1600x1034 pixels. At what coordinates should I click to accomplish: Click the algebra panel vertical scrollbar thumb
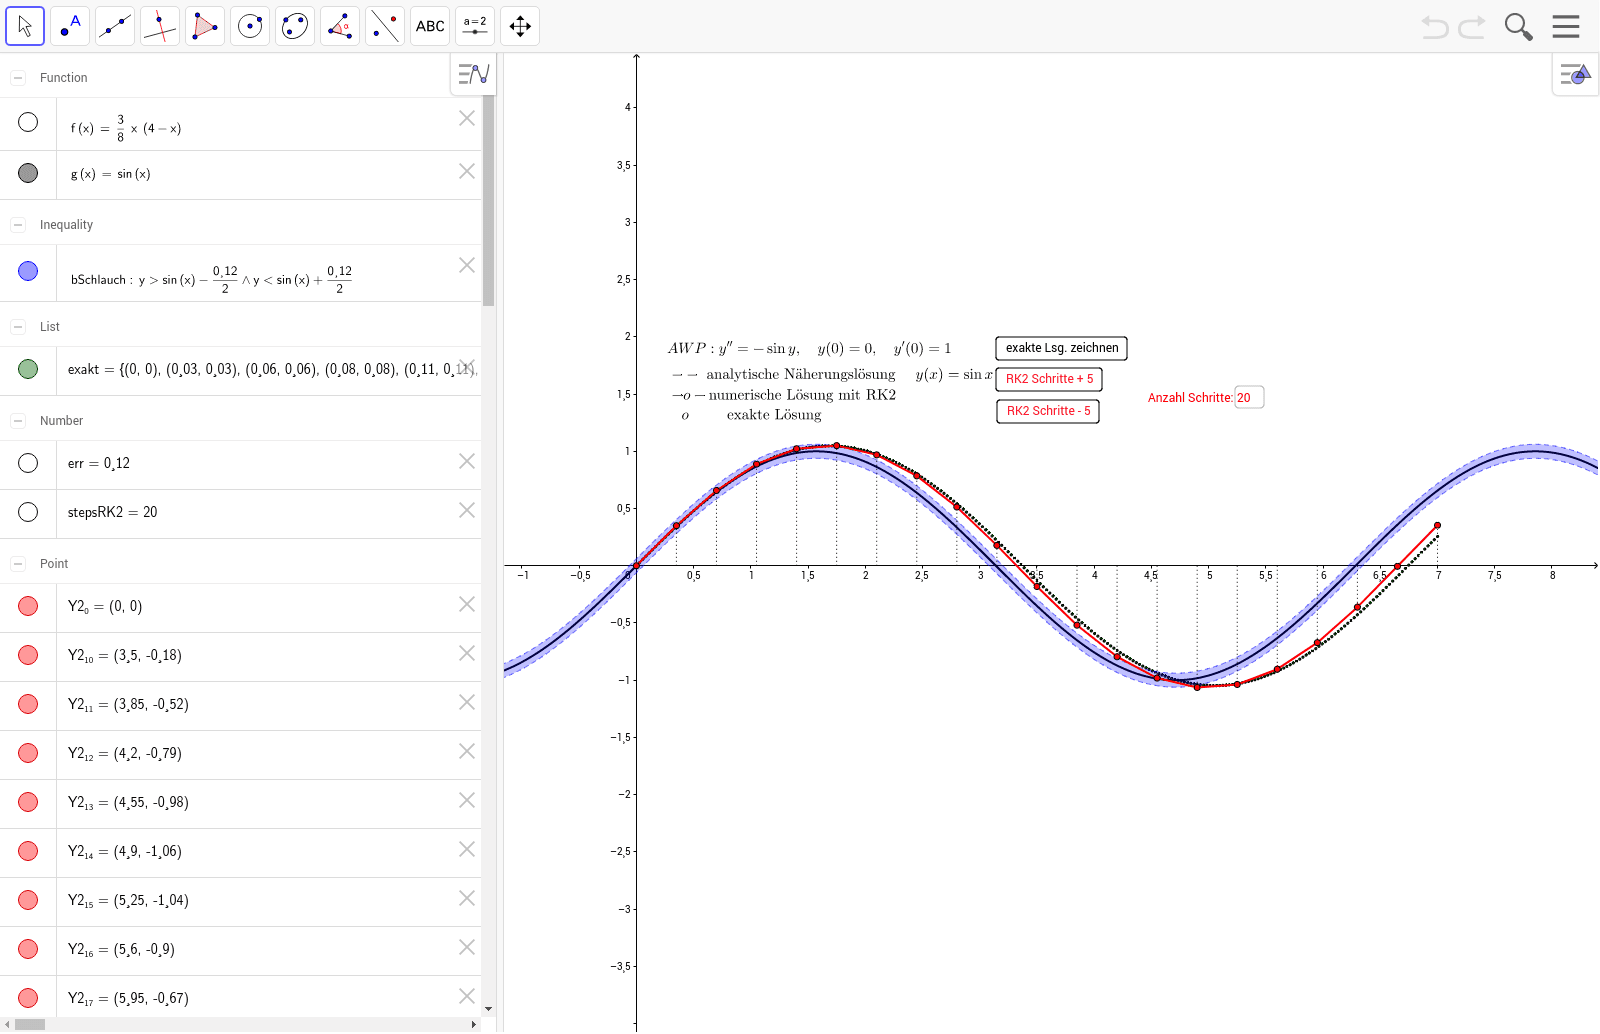[x=489, y=200]
